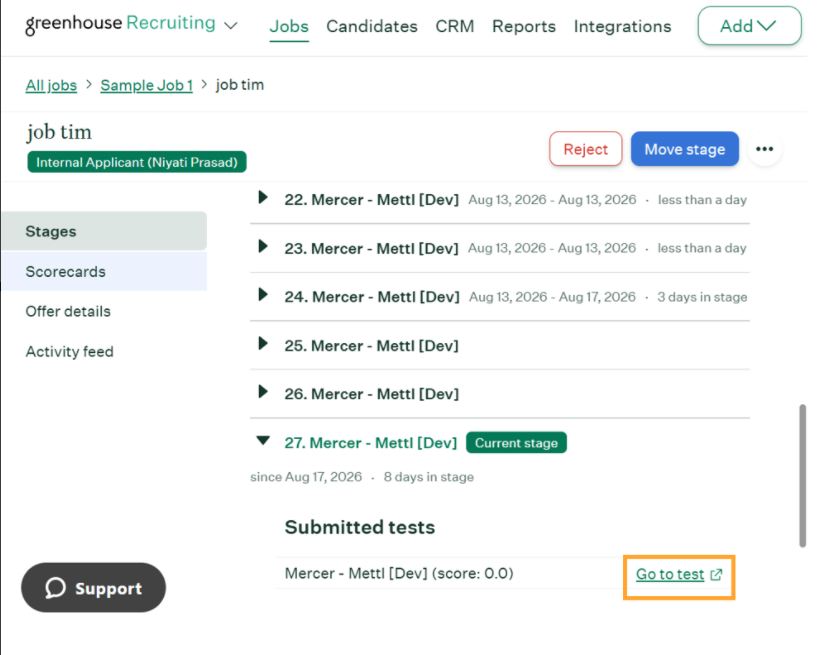The height and width of the screenshot is (655, 828).
Task: Click the 27. Mercer - Mettl [Dev] stage title
Action: (371, 443)
